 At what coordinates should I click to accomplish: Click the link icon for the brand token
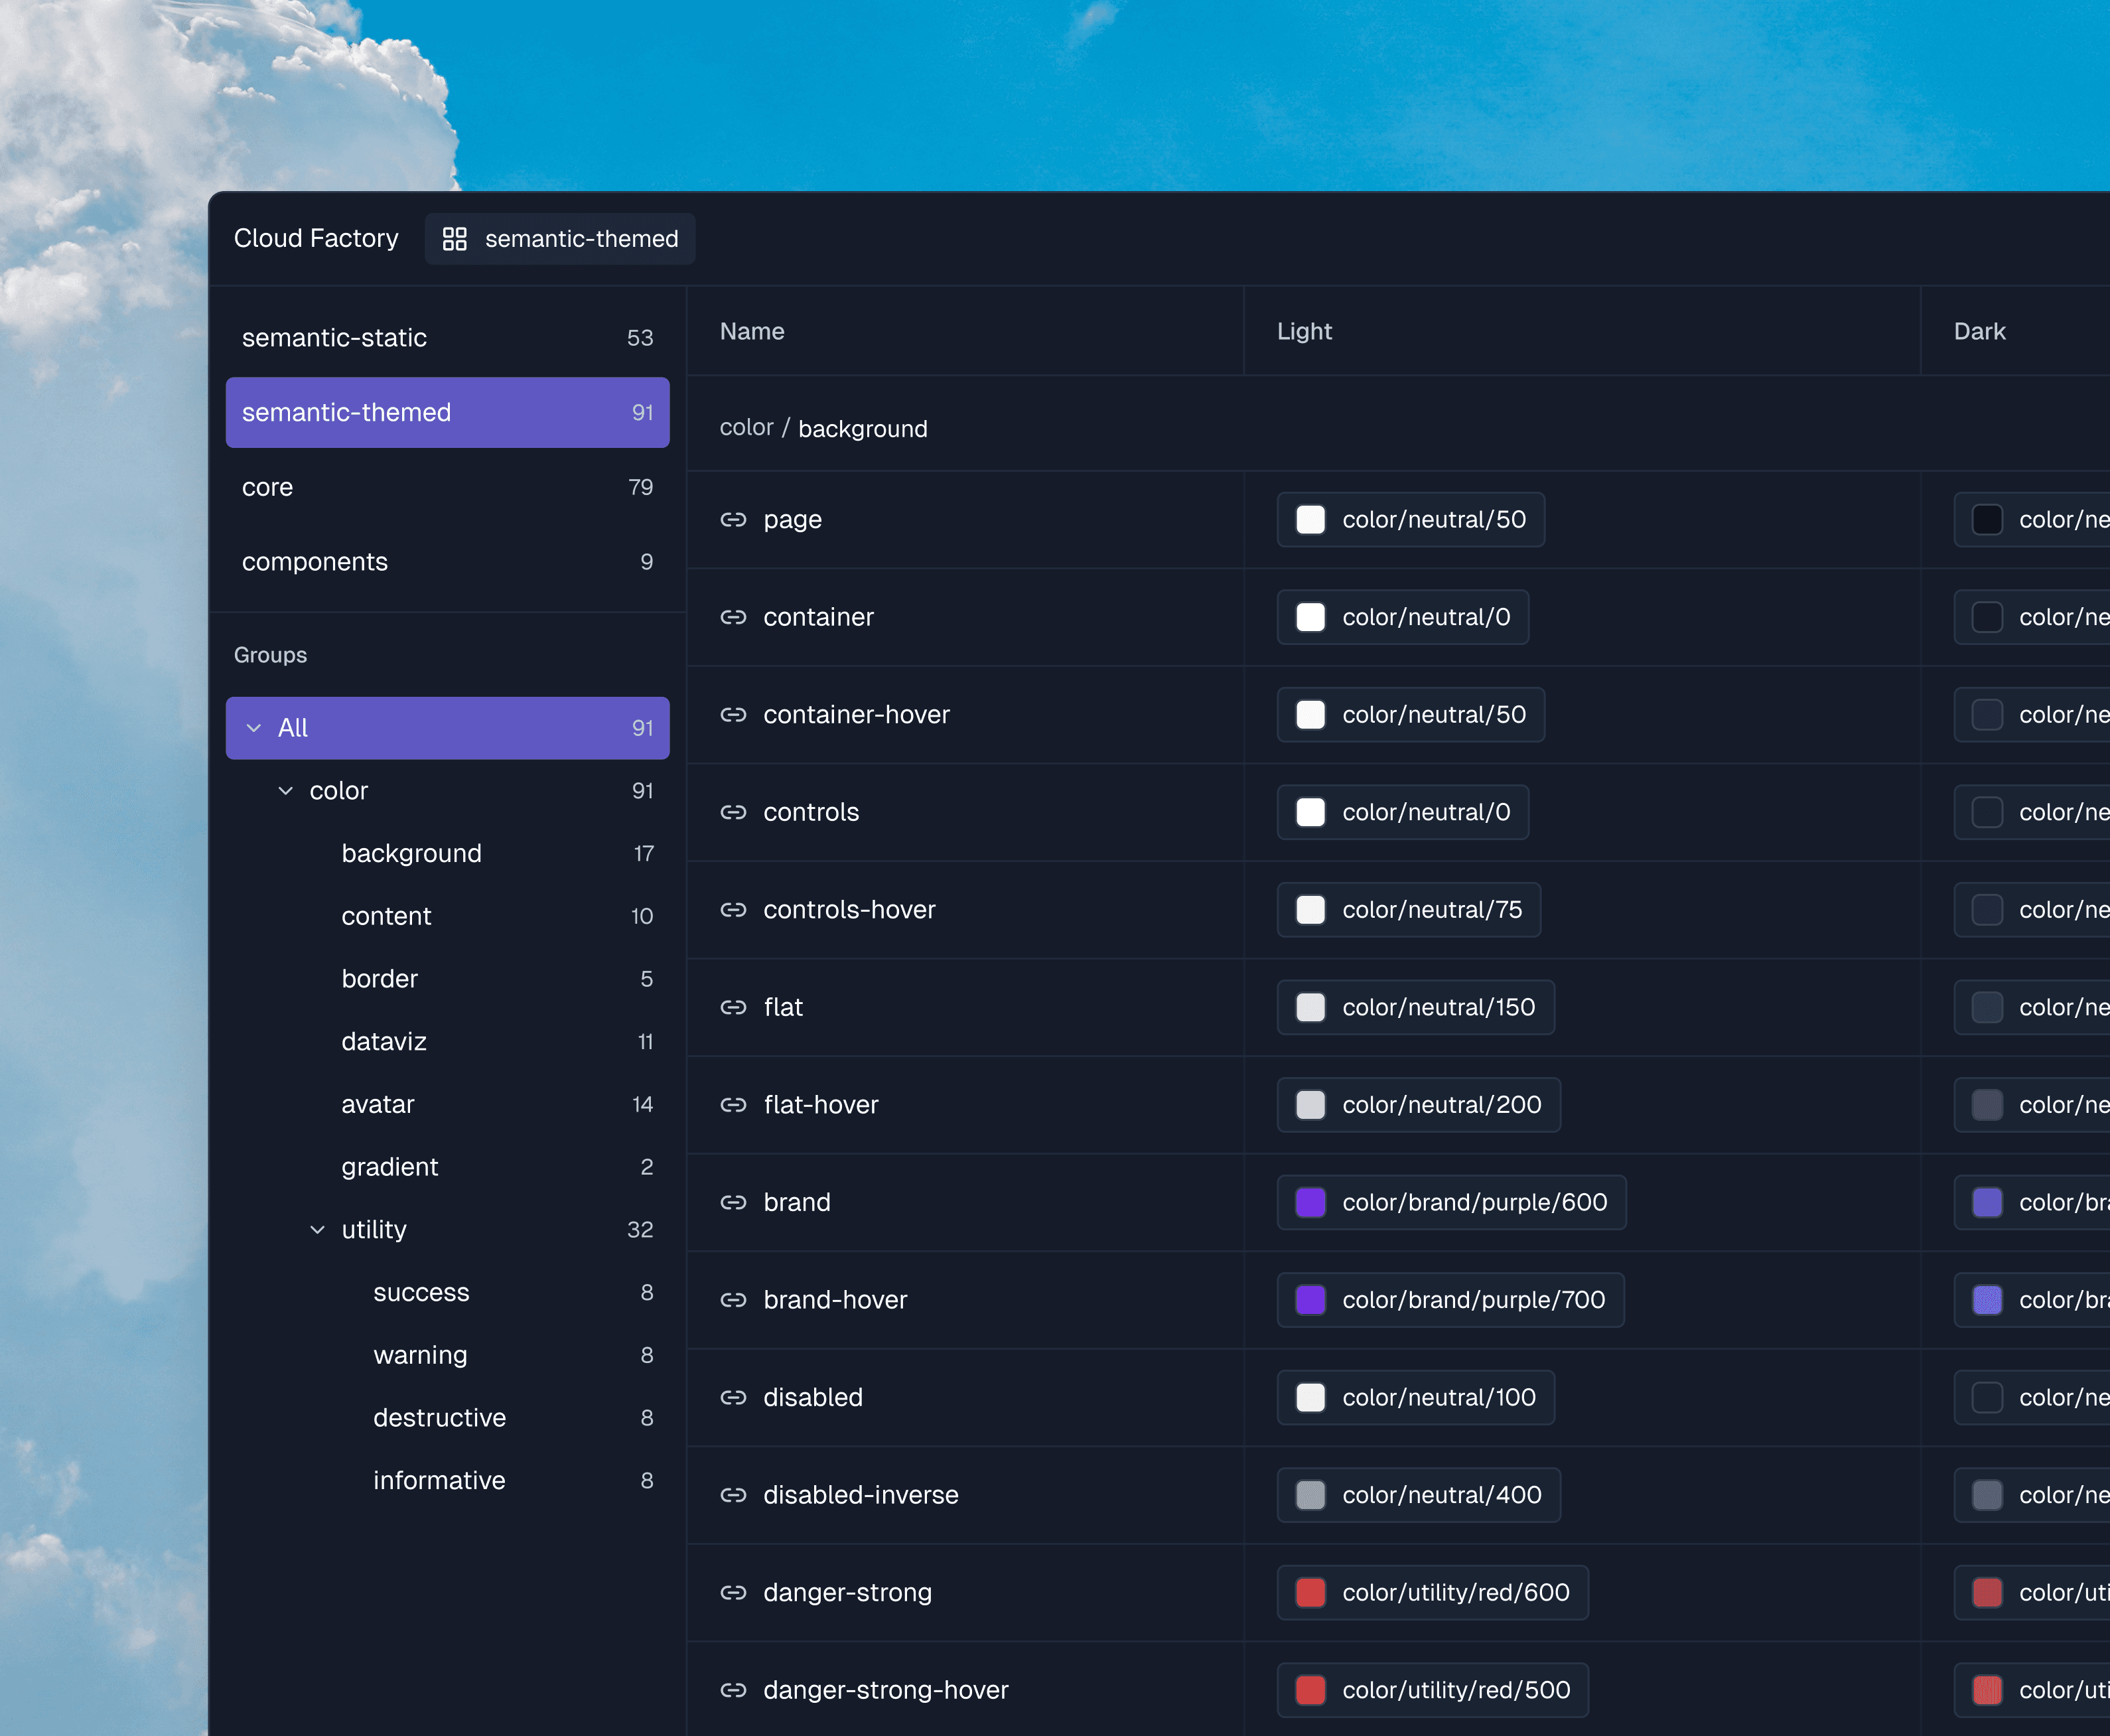point(734,1202)
